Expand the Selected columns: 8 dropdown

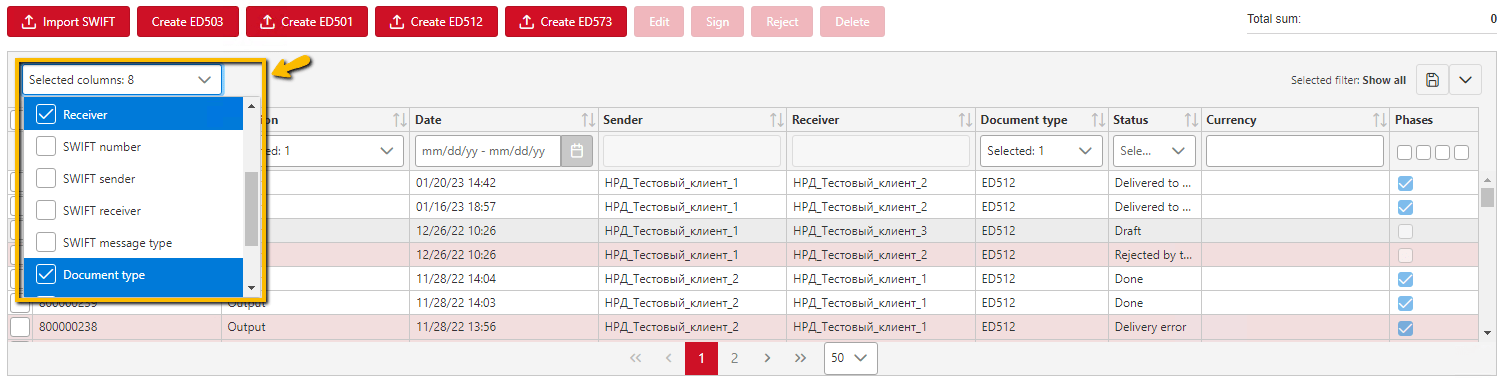click(x=122, y=80)
